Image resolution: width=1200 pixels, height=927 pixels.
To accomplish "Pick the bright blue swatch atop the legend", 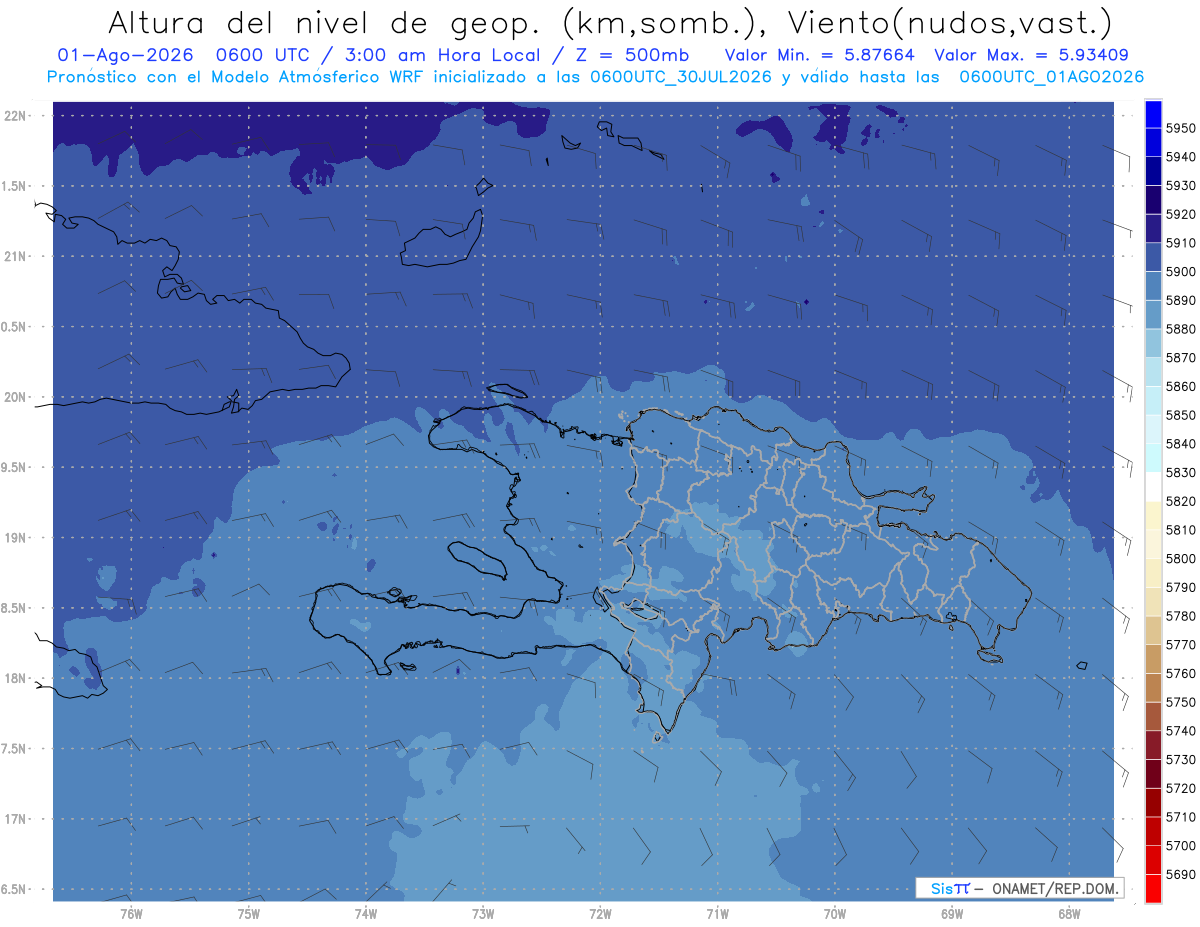I will point(1153,113).
